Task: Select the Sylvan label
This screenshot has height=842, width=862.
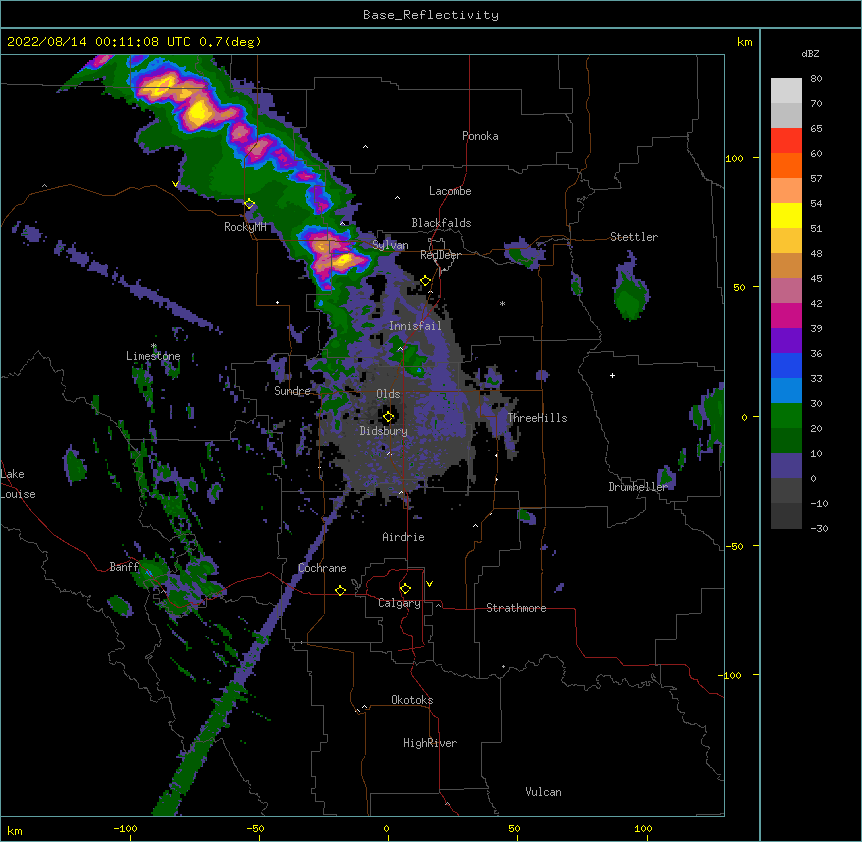Action: [x=390, y=245]
